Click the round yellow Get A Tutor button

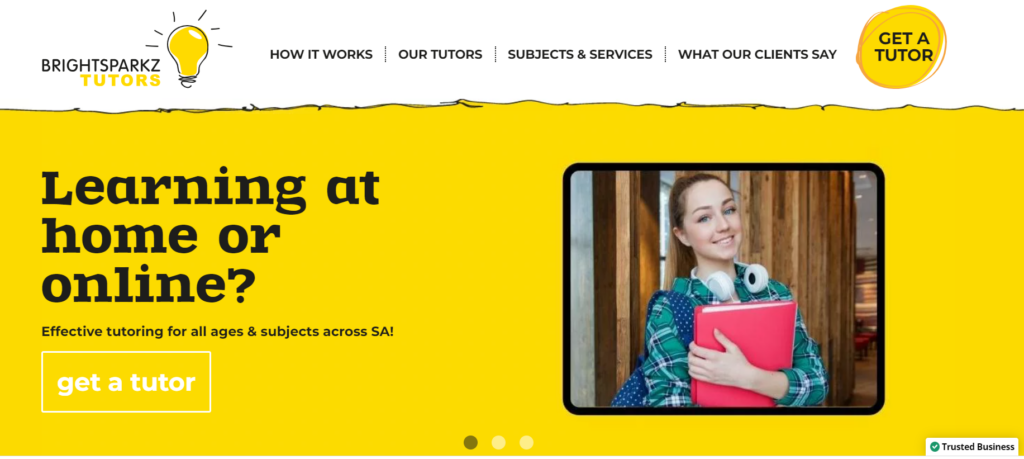(903, 47)
